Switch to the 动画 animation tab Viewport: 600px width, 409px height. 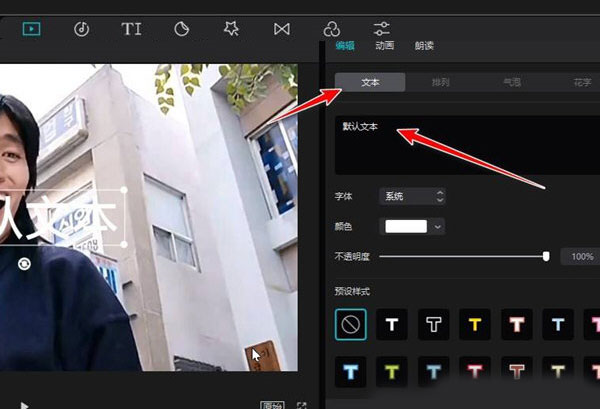tap(384, 46)
